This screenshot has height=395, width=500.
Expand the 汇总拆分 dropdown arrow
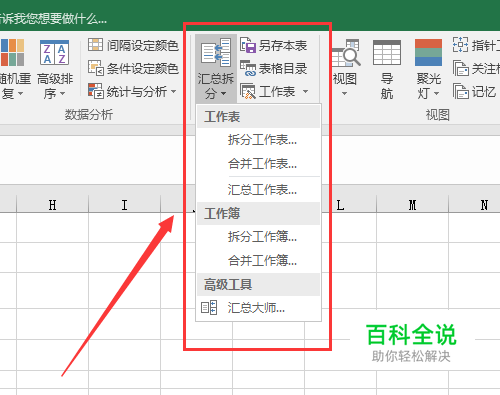click(x=224, y=94)
